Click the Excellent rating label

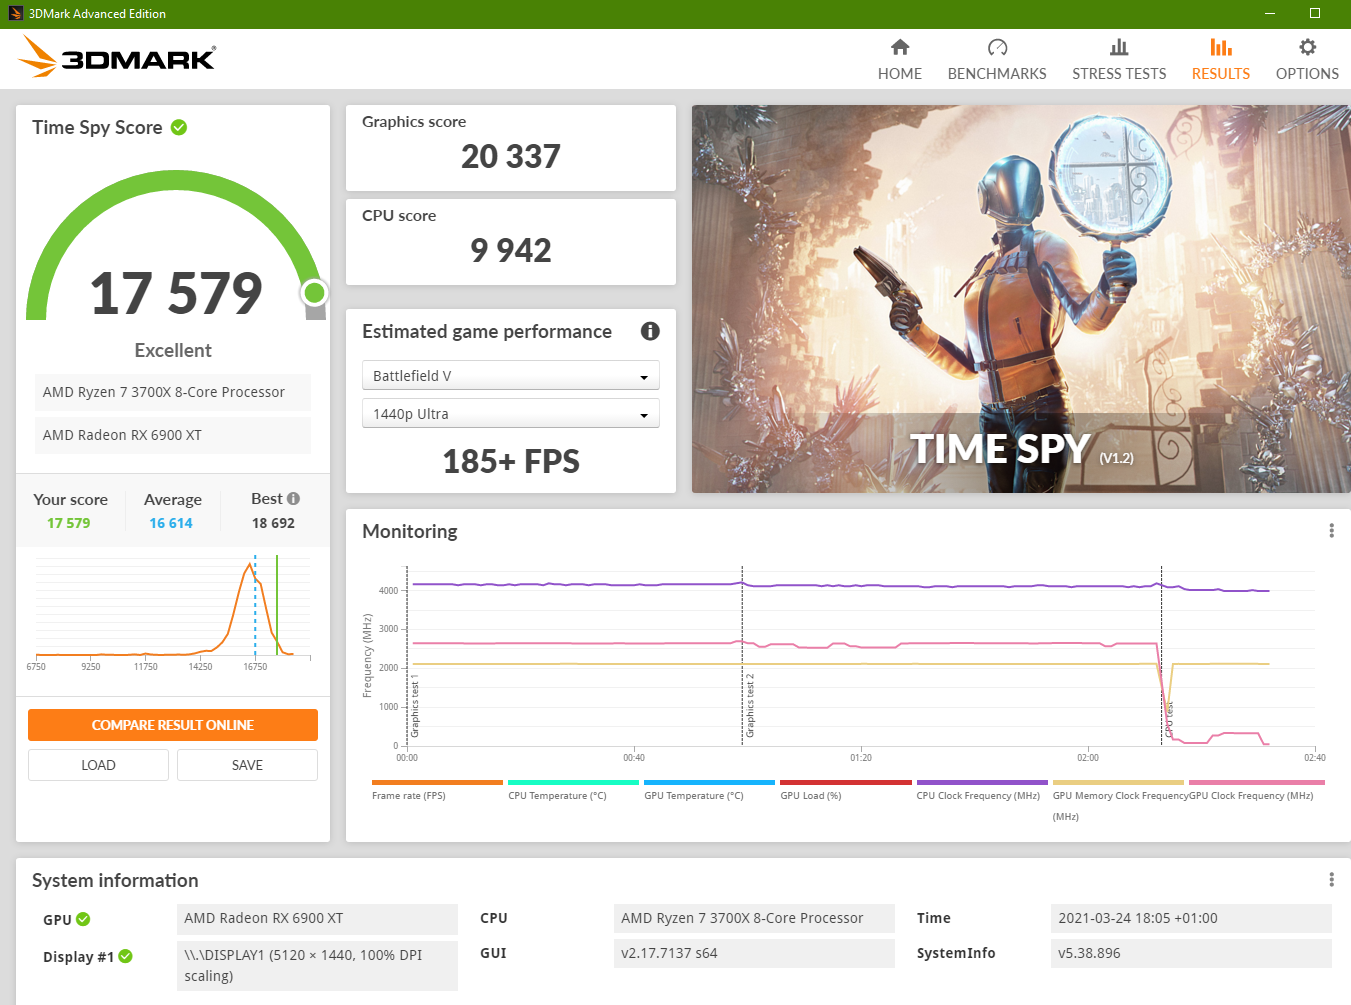point(173,350)
